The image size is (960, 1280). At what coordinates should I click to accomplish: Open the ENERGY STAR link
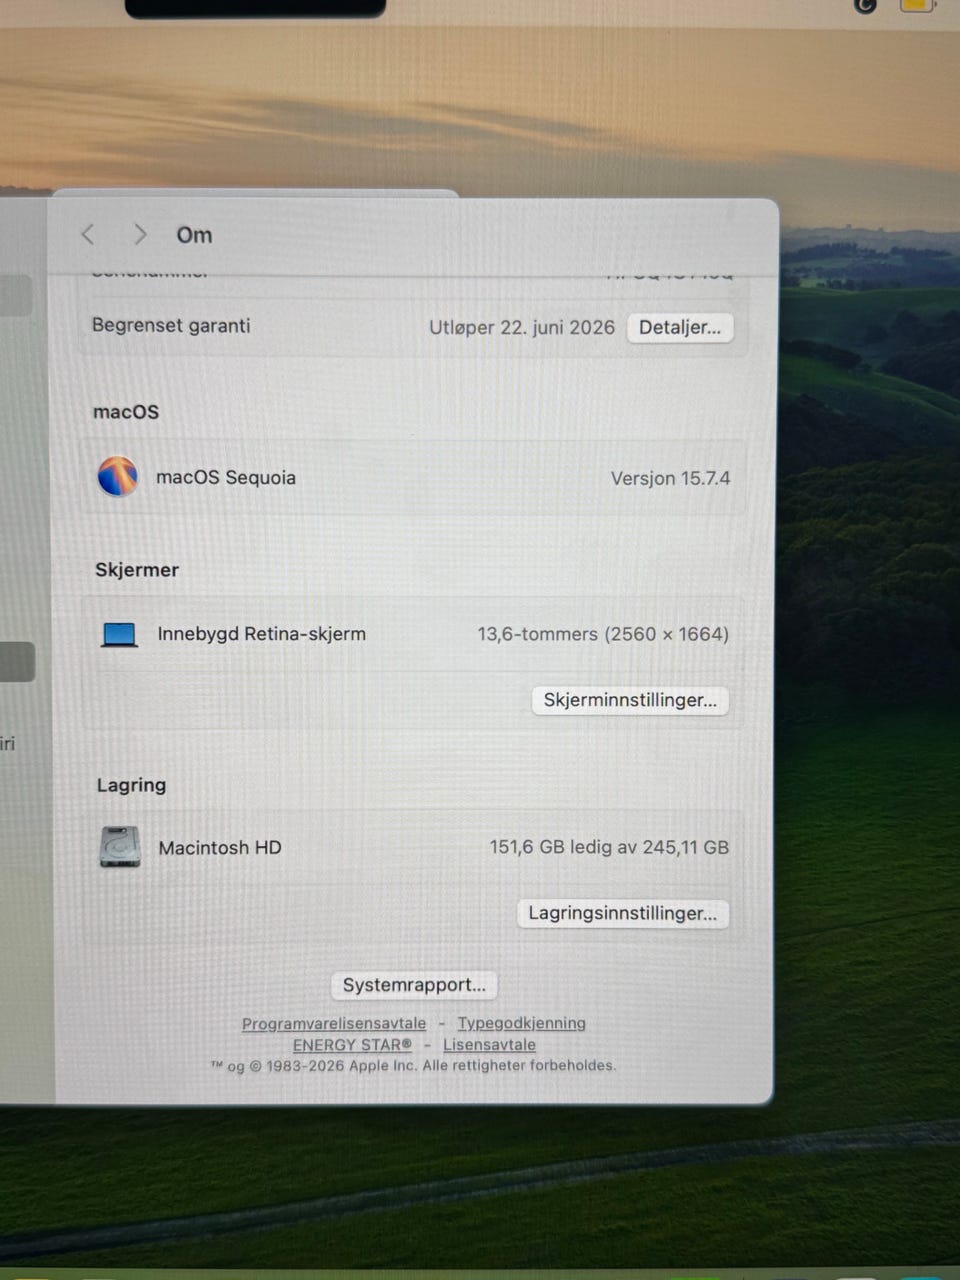(x=352, y=1045)
